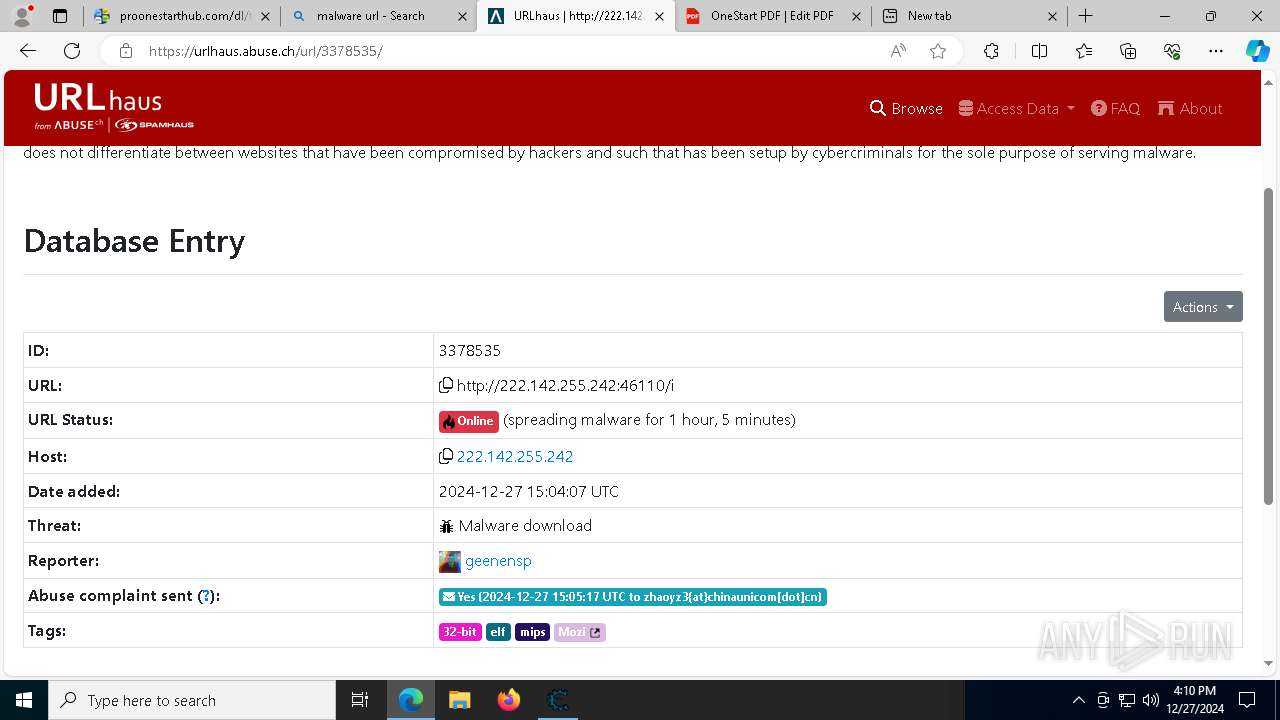This screenshot has width=1280, height=720.
Task: Open the Browse navigation item
Action: click(x=906, y=108)
